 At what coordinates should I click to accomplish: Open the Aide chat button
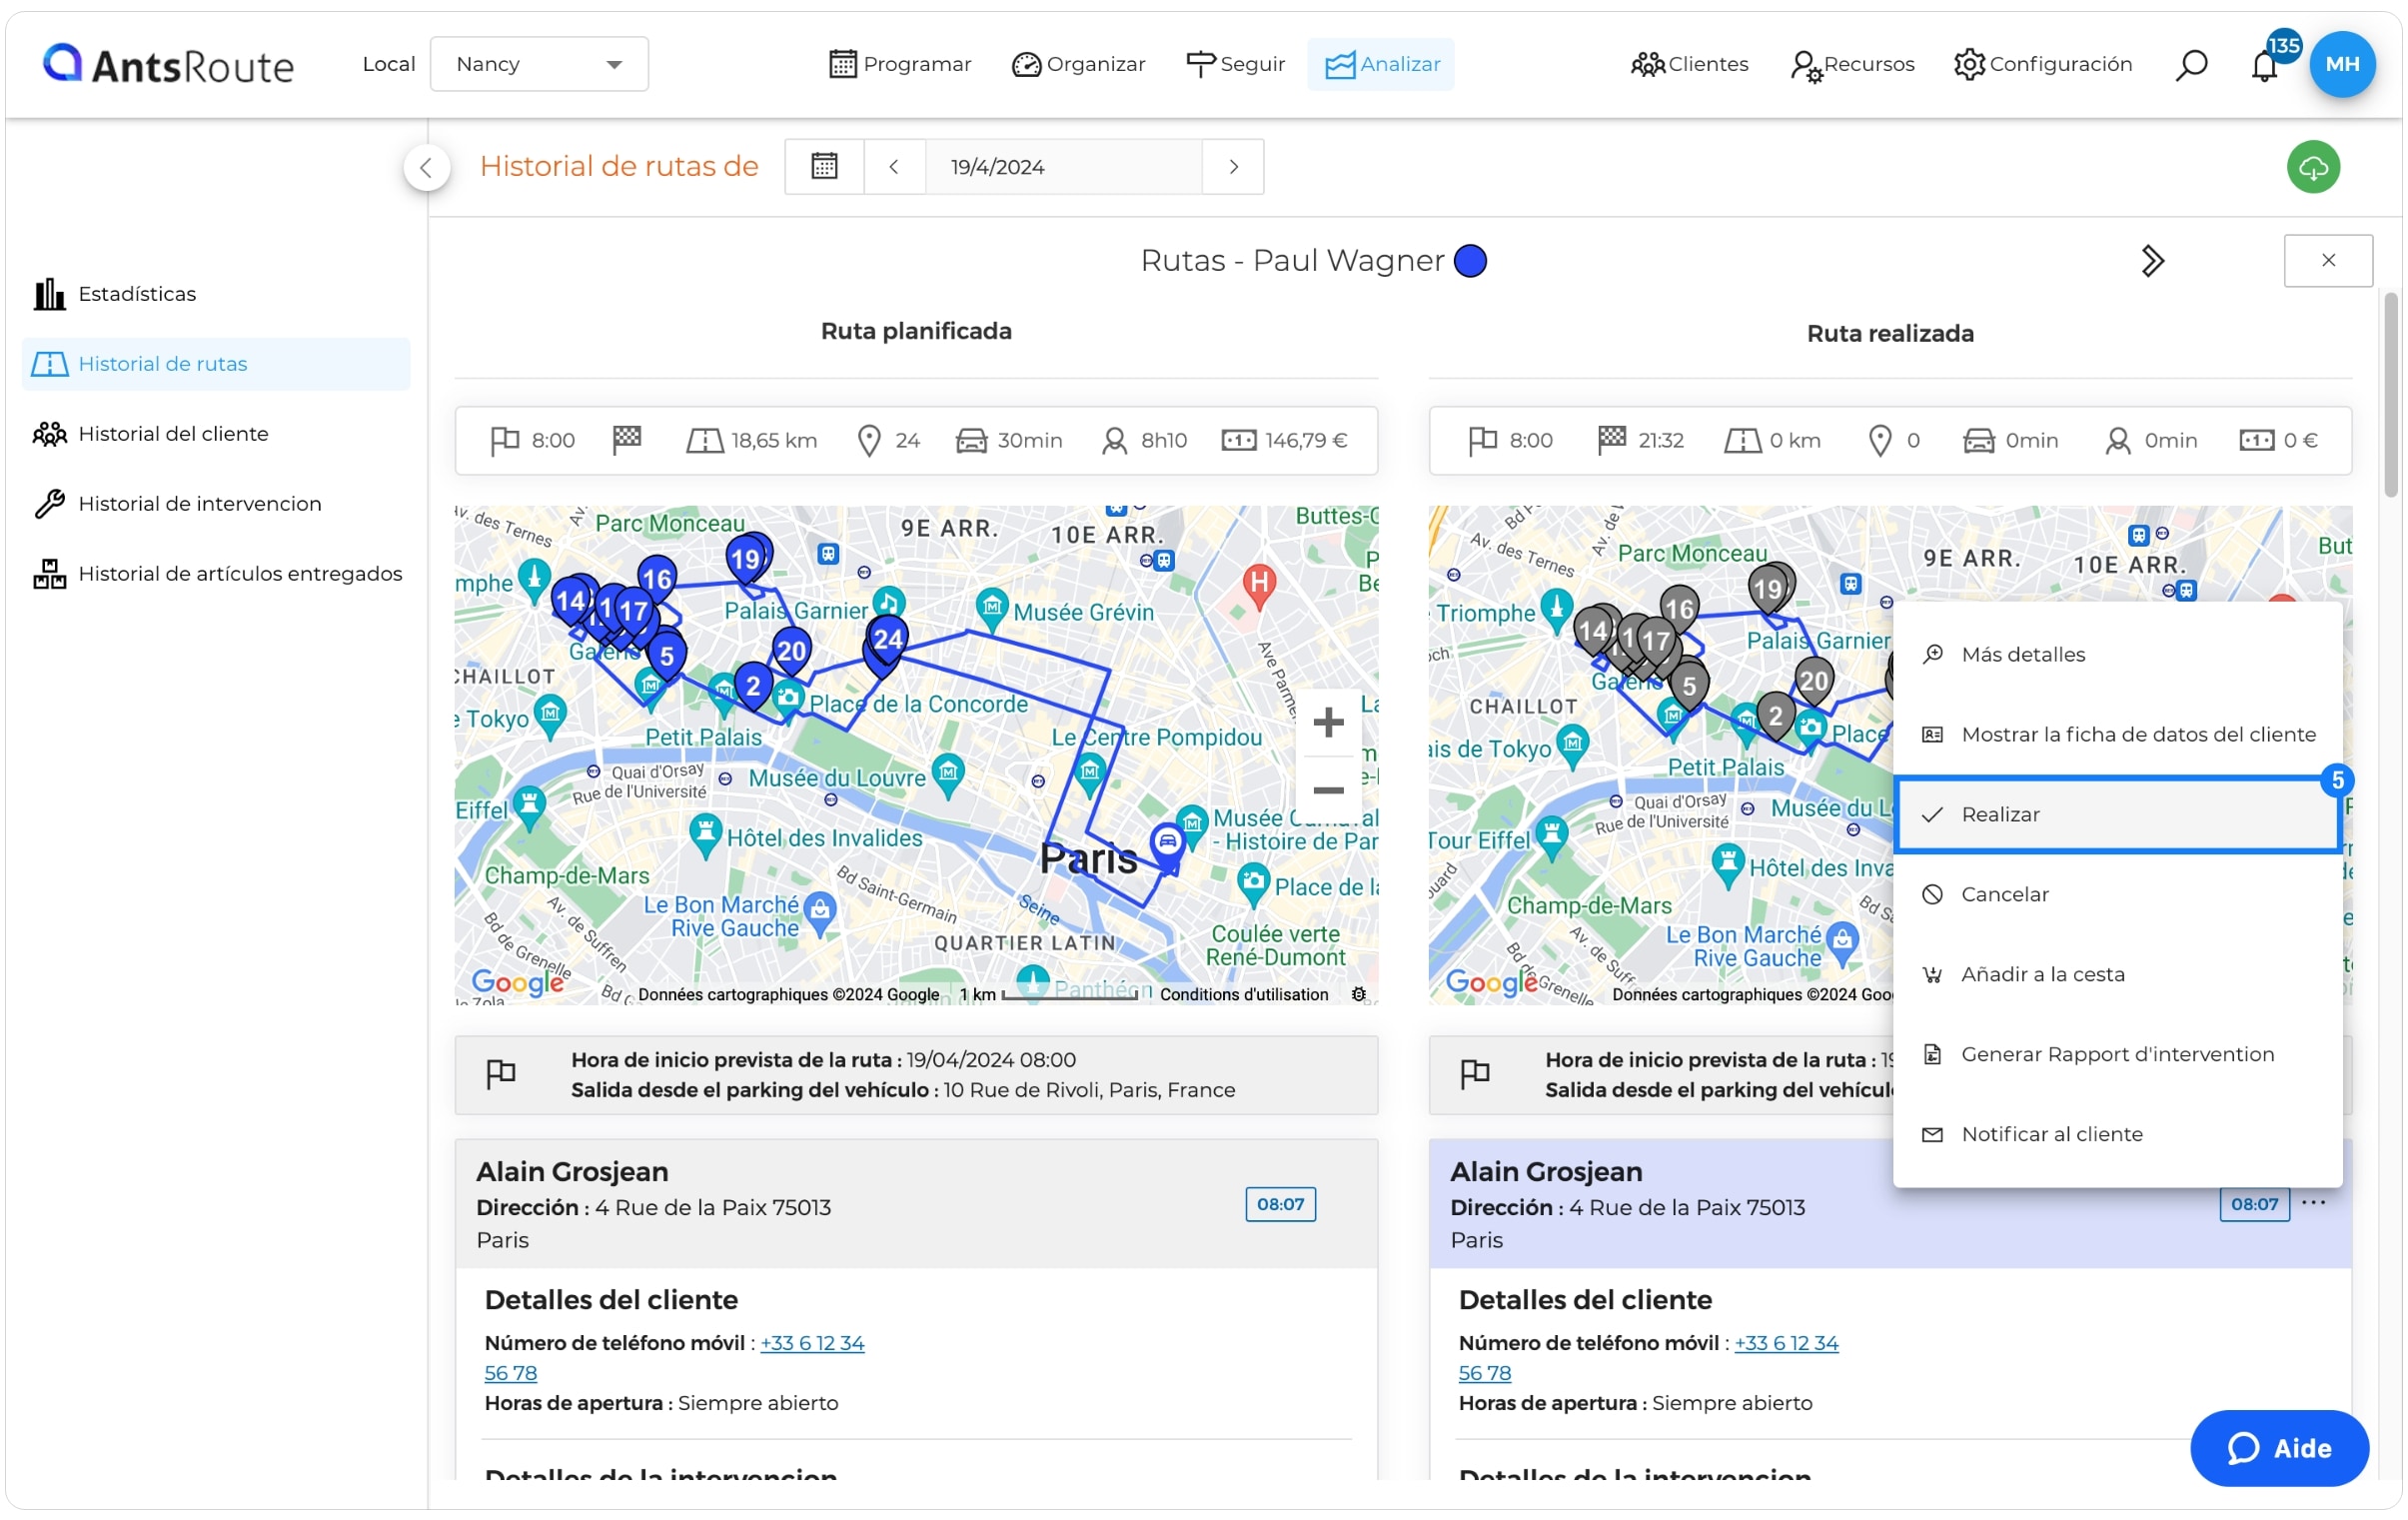tap(2279, 1448)
